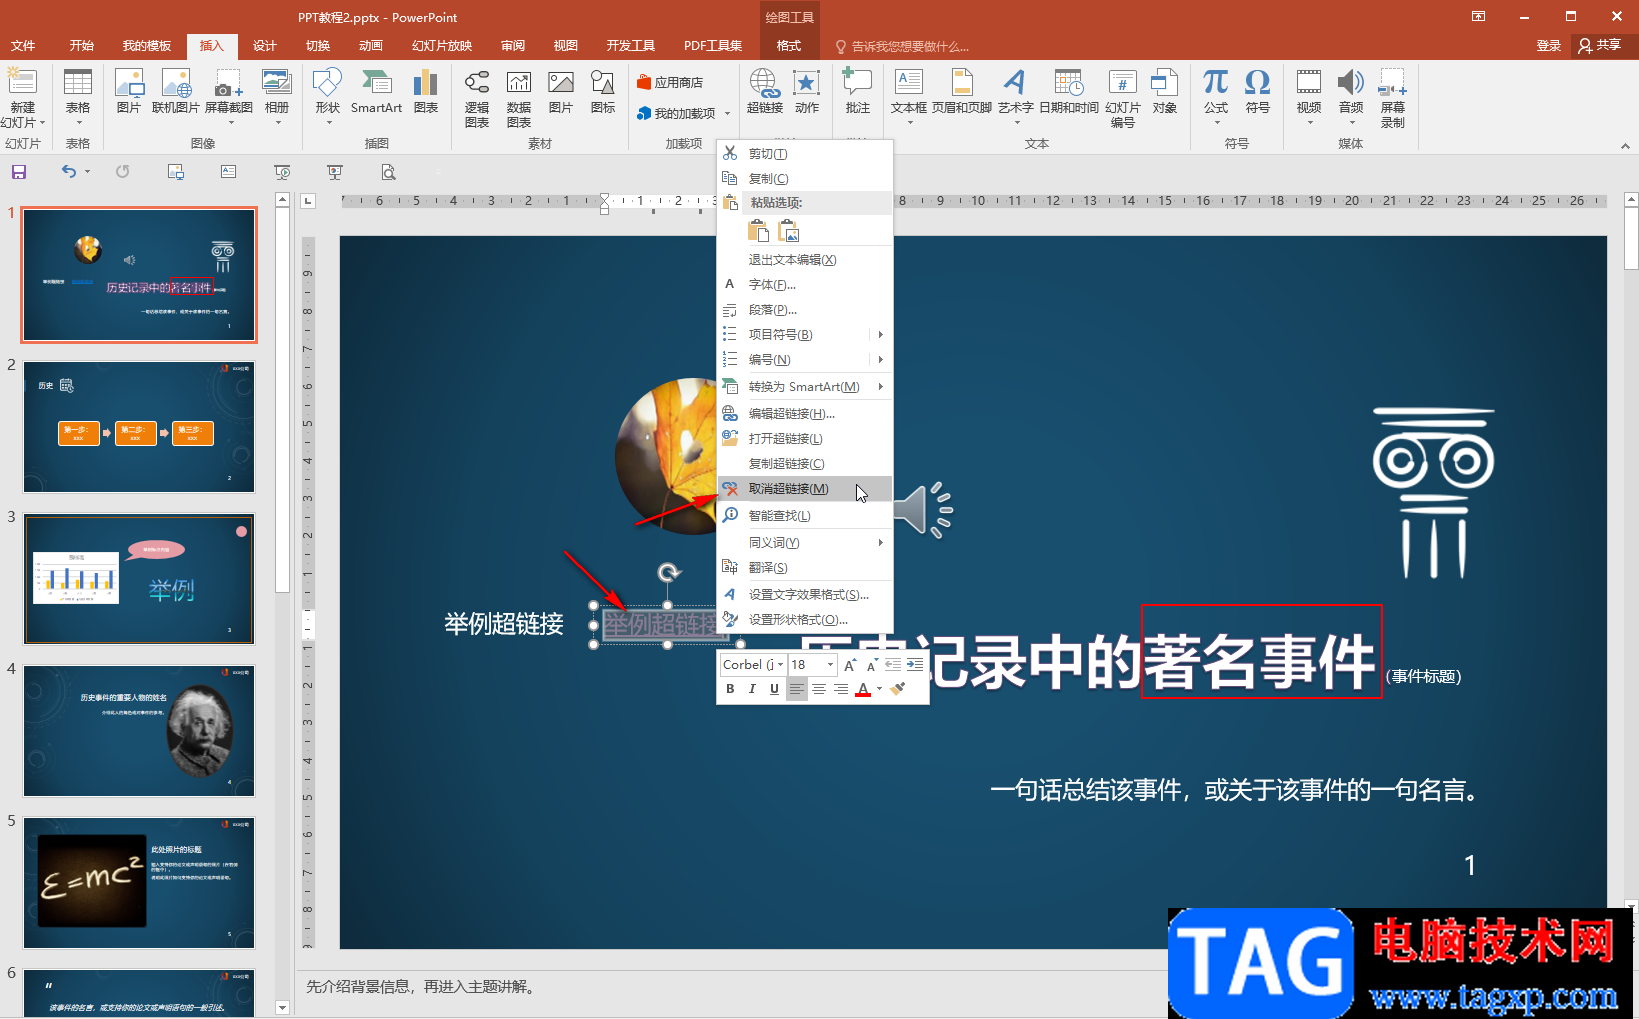The image size is (1639, 1019).
Task: Select the keep-source-formatting paste option icon
Action: point(759,231)
